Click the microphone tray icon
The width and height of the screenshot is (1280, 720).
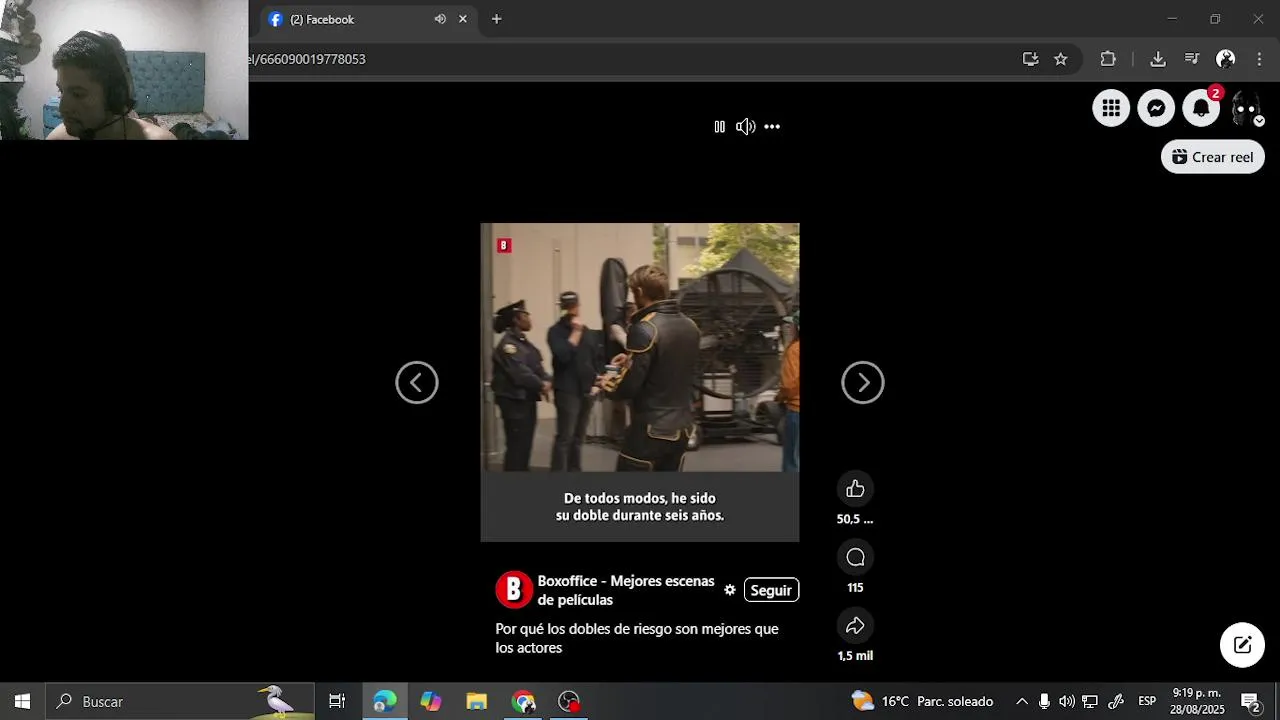[x=1044, y=701]
